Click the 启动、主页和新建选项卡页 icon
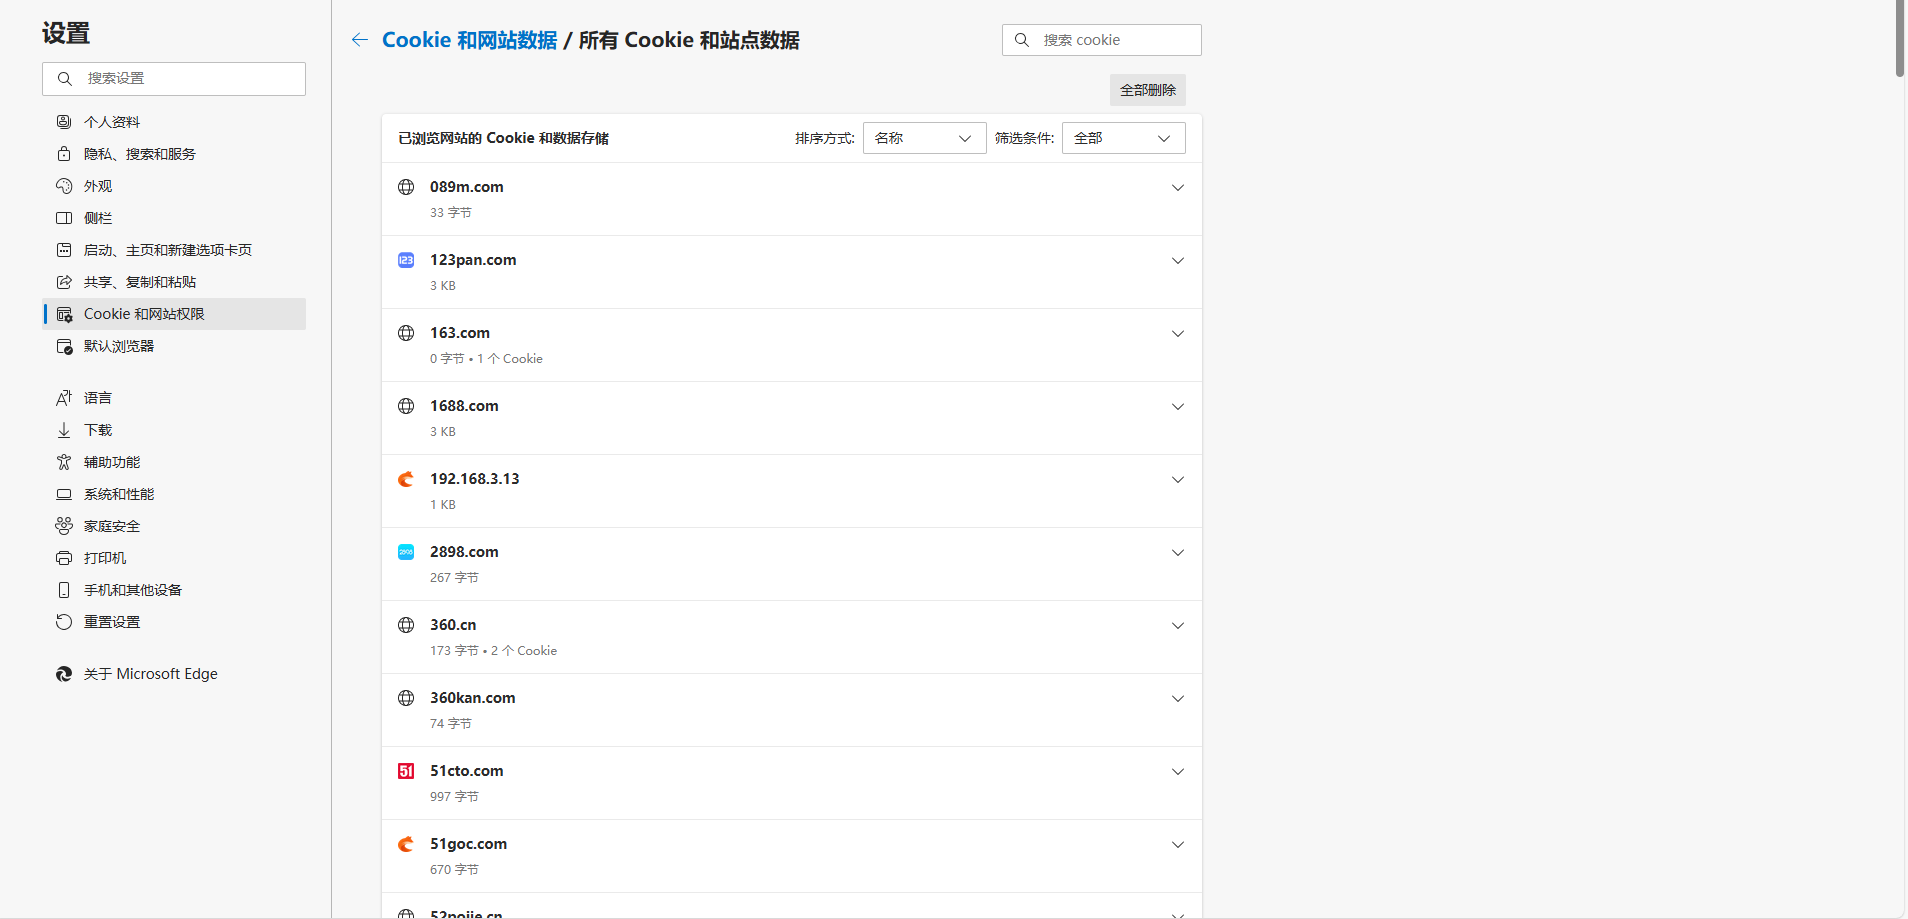Image resolution: width=1908 pixels, height=919 pixels. 64,250
